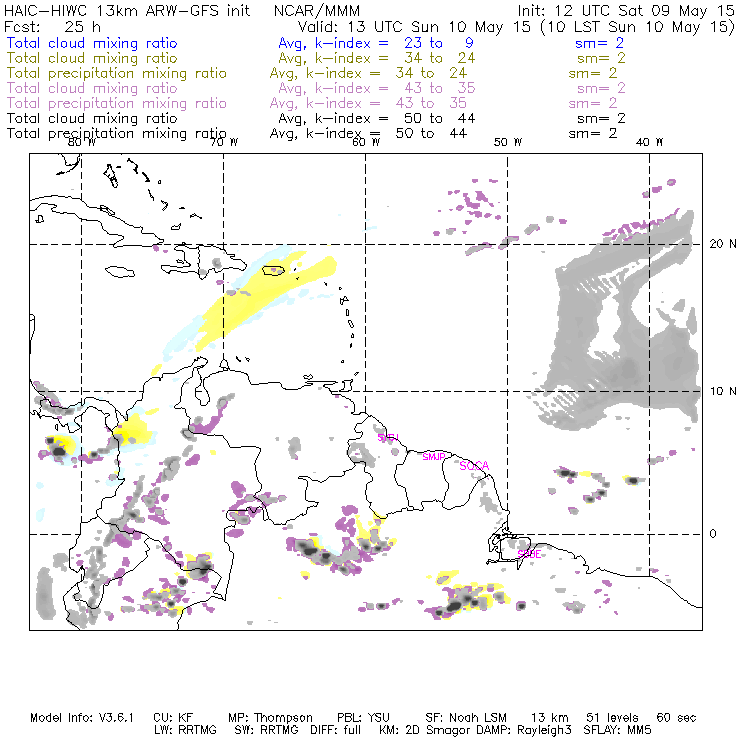
Task: Click the "13 km" resolution in footer
Action: 550,718
